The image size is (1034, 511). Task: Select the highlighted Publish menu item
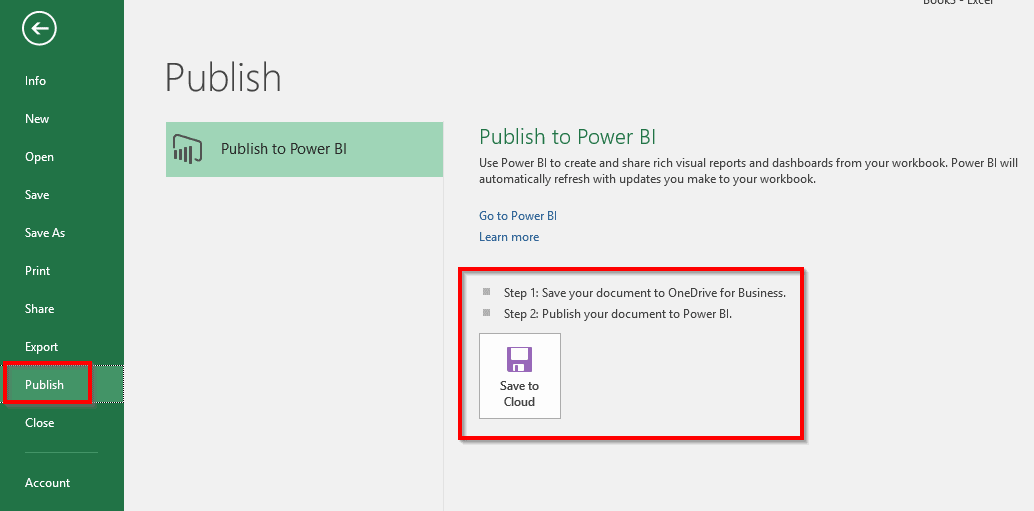pos(45,385)
